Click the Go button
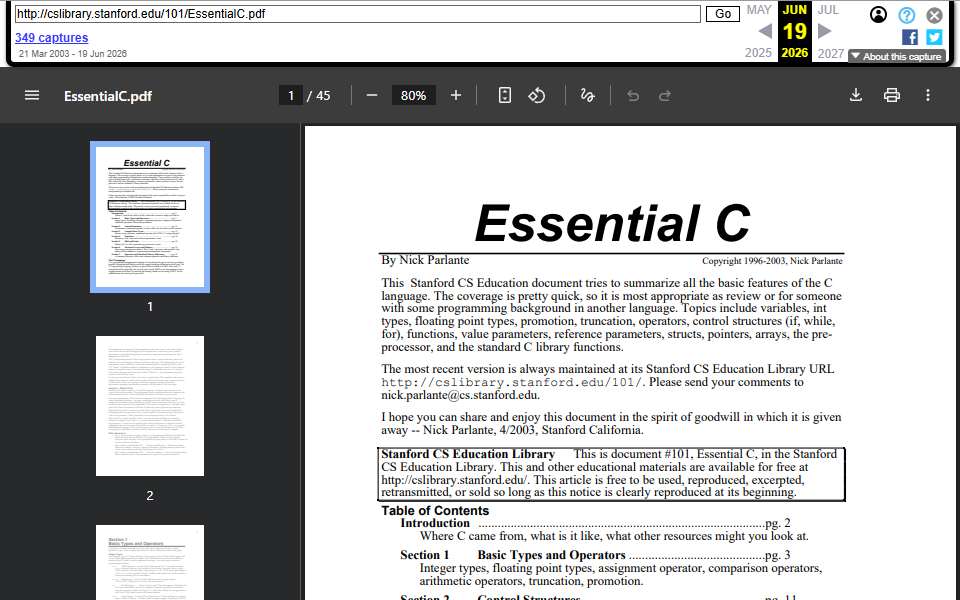 pos(722,14)
